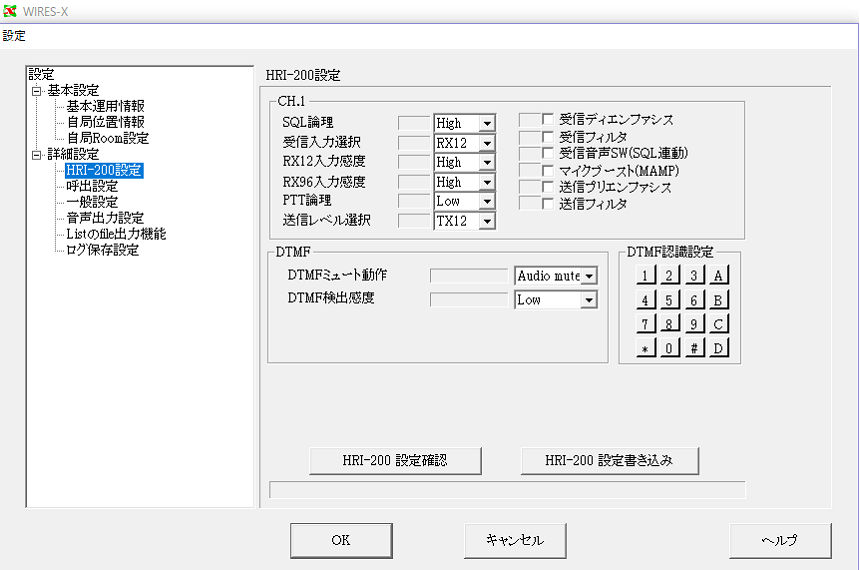860x570 pixels.
Task: Click DTMF keypad button 8
Action: [669, 324]
